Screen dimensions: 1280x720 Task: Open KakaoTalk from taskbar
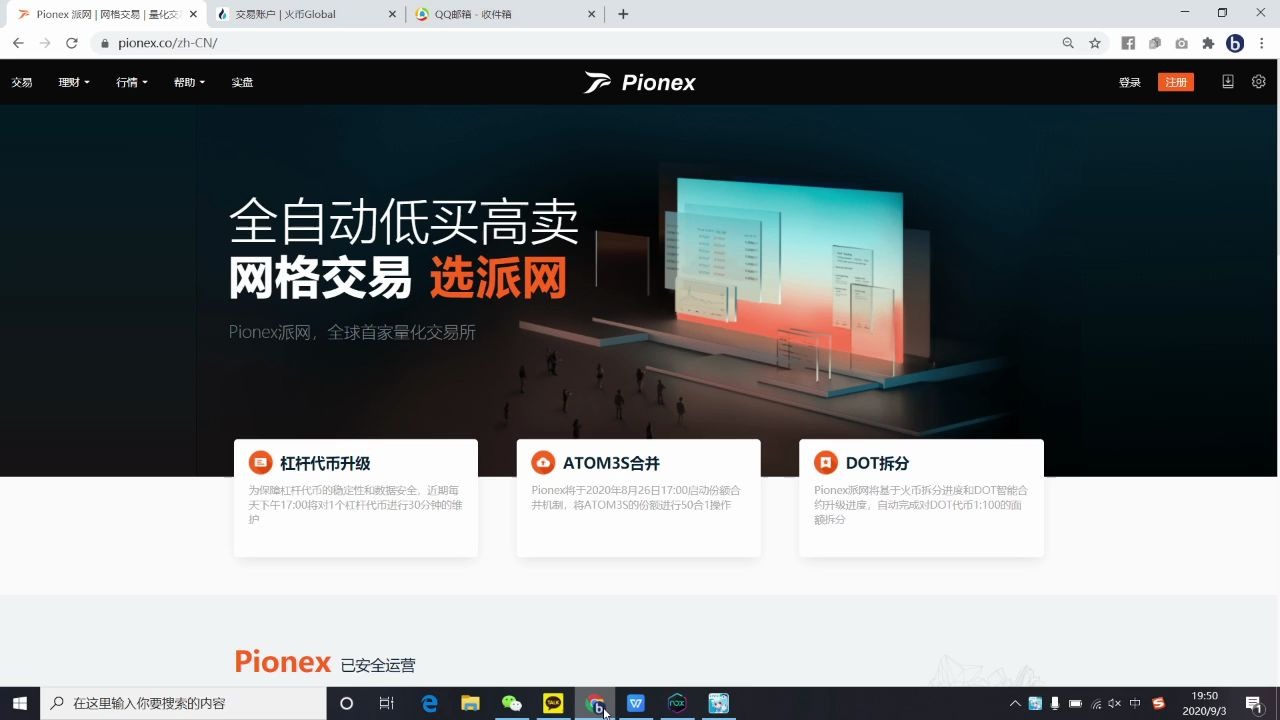tap(553, 703)
